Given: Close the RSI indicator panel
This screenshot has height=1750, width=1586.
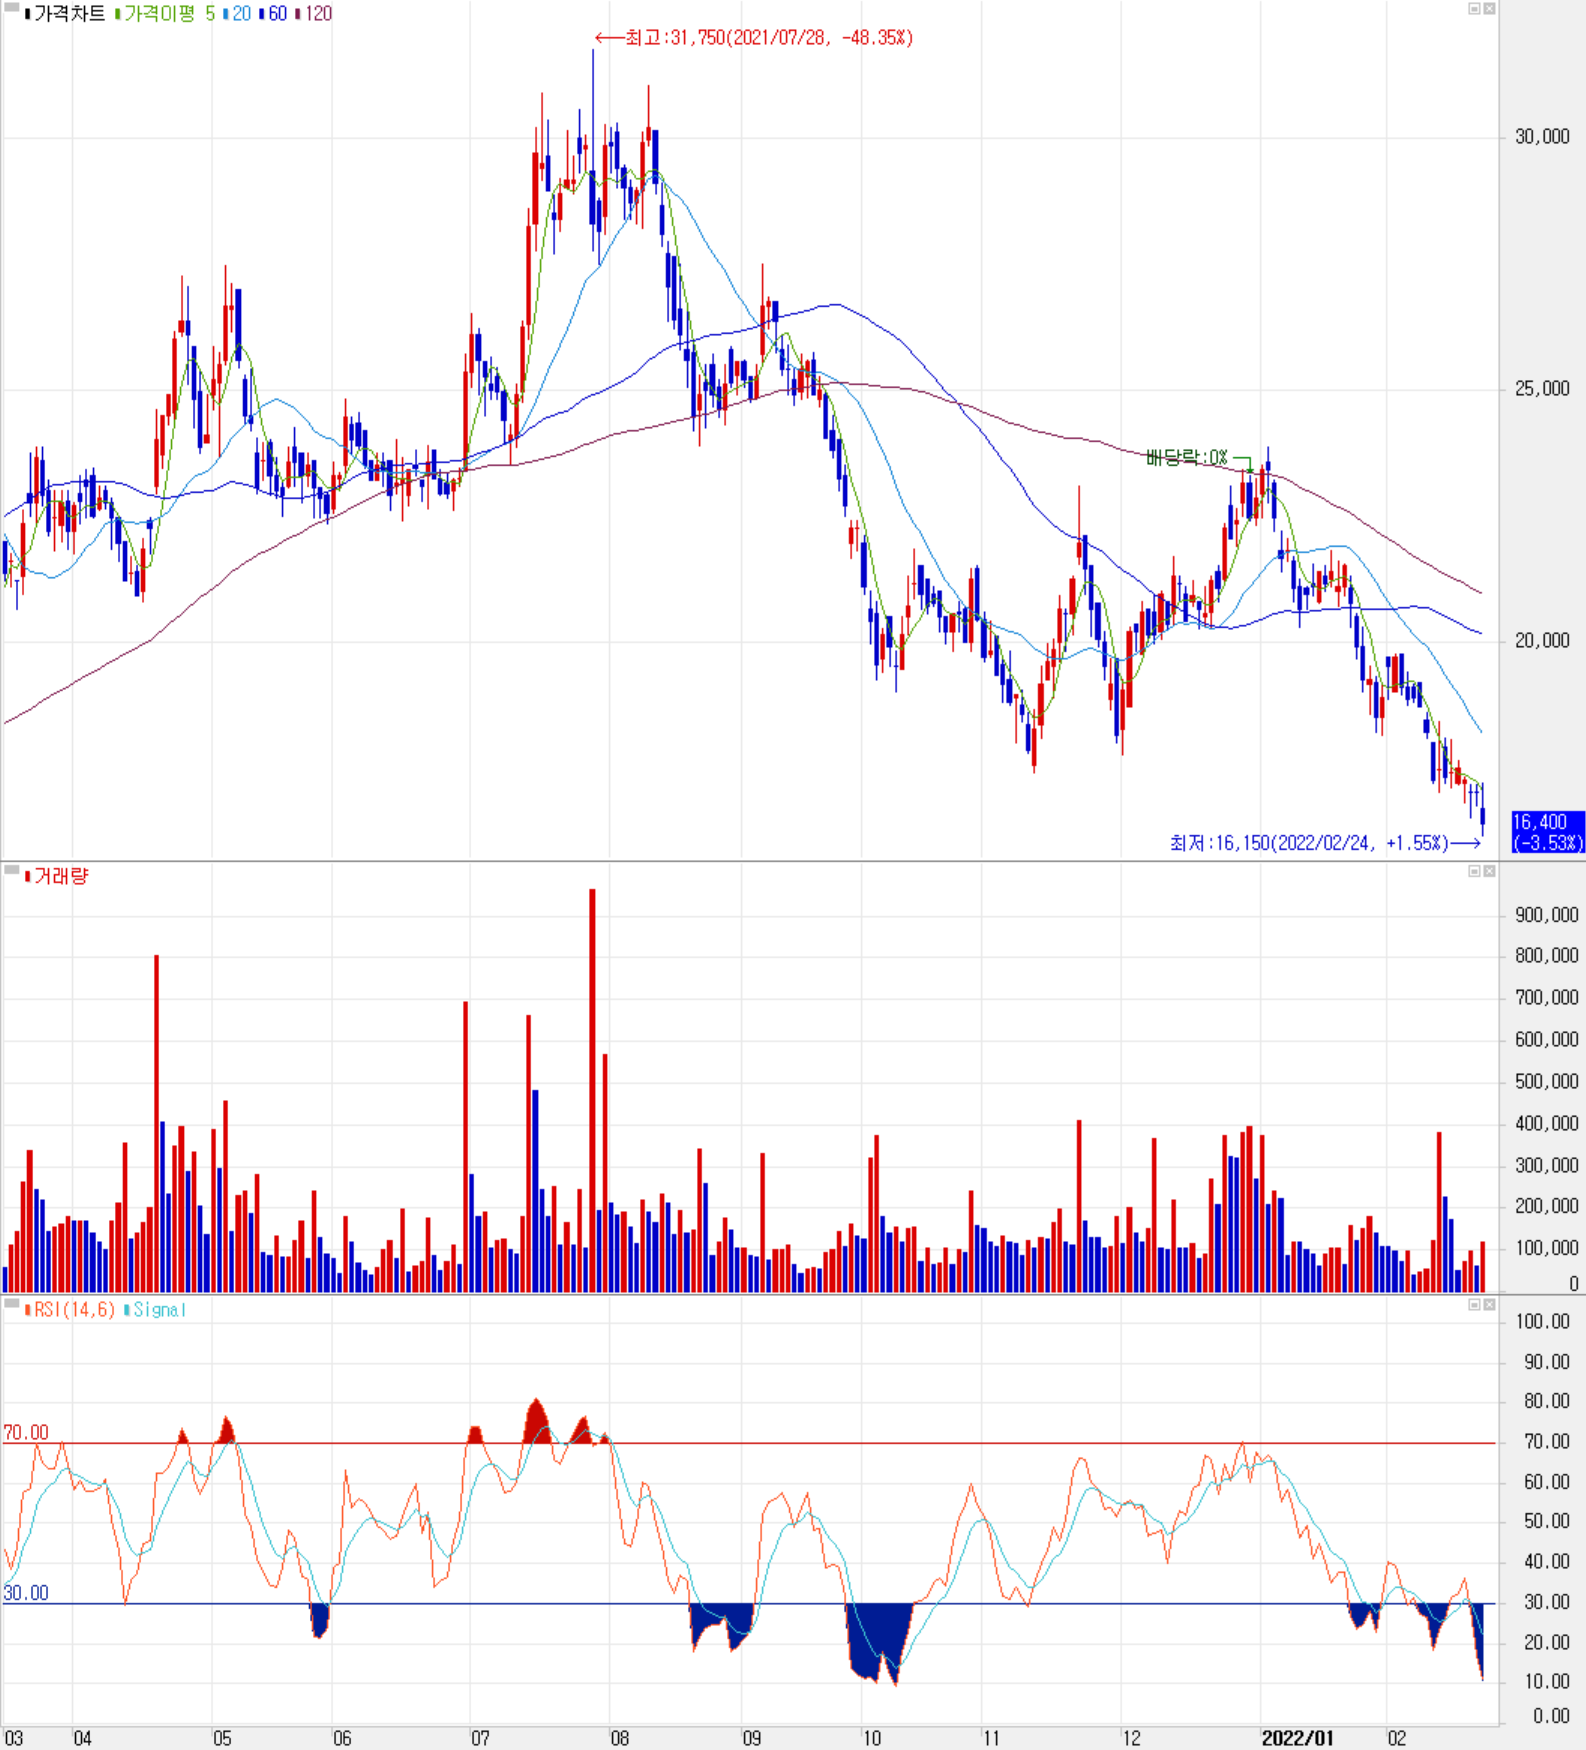Looking at the screenshot, I should point(1489,1305).
